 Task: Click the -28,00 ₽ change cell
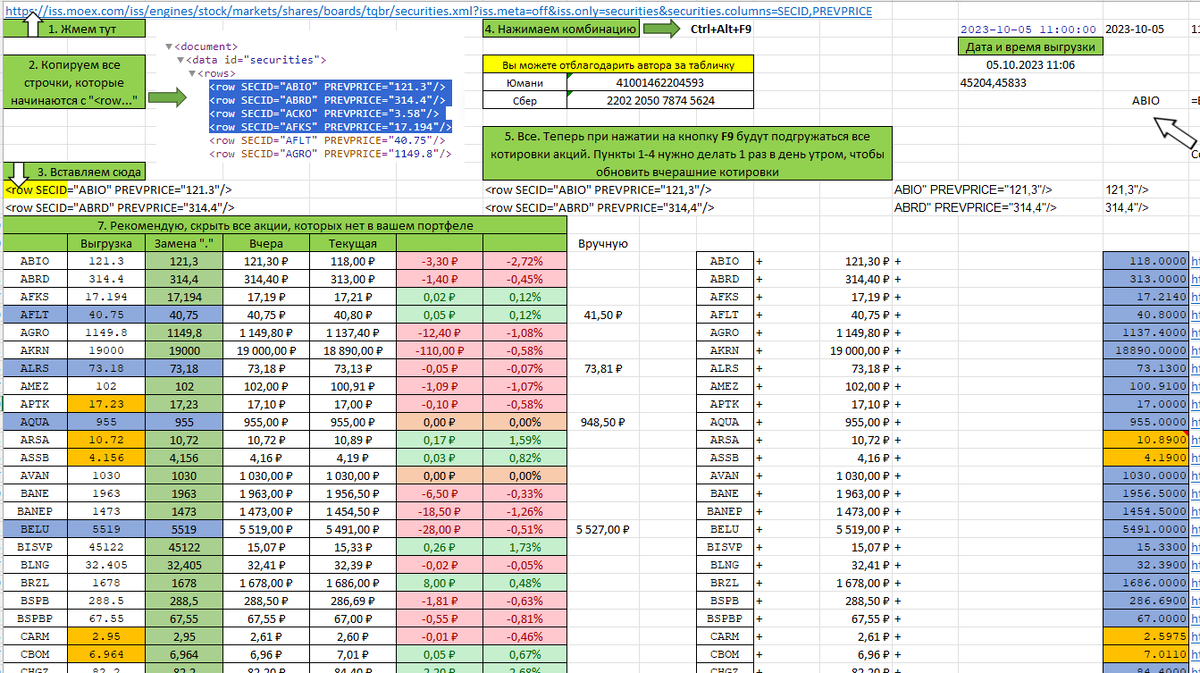[440, 529]
